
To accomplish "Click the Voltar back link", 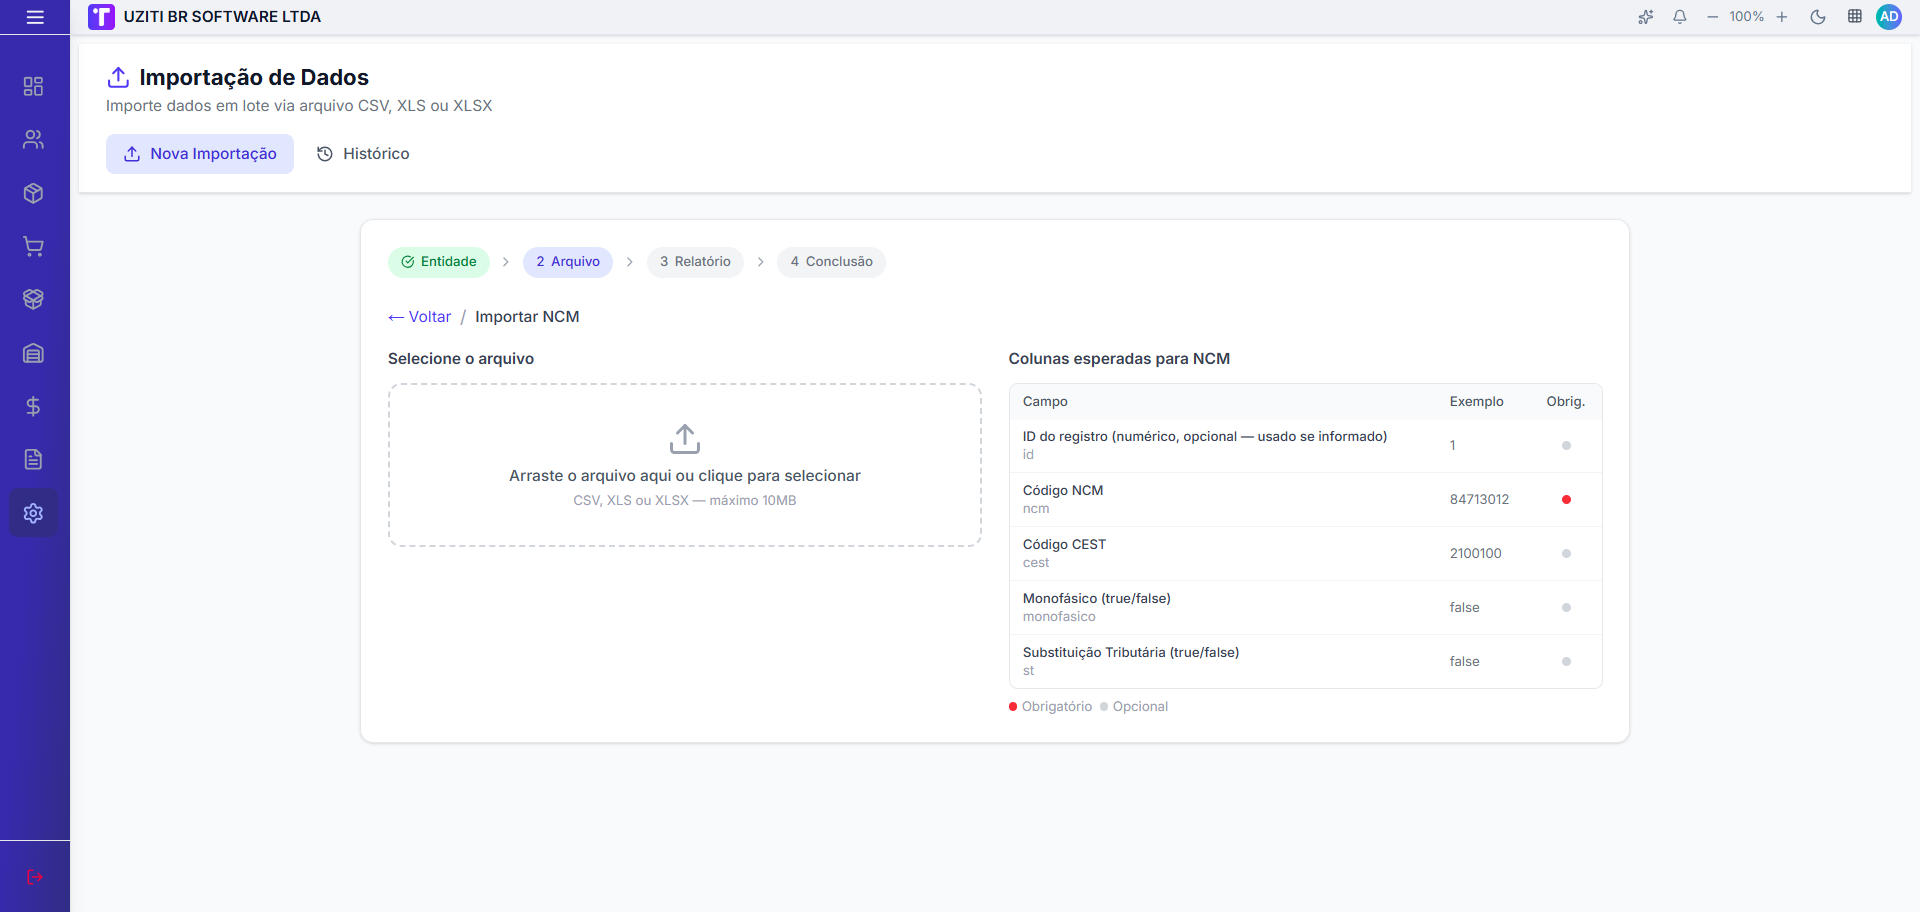I will tap(420, 317).
